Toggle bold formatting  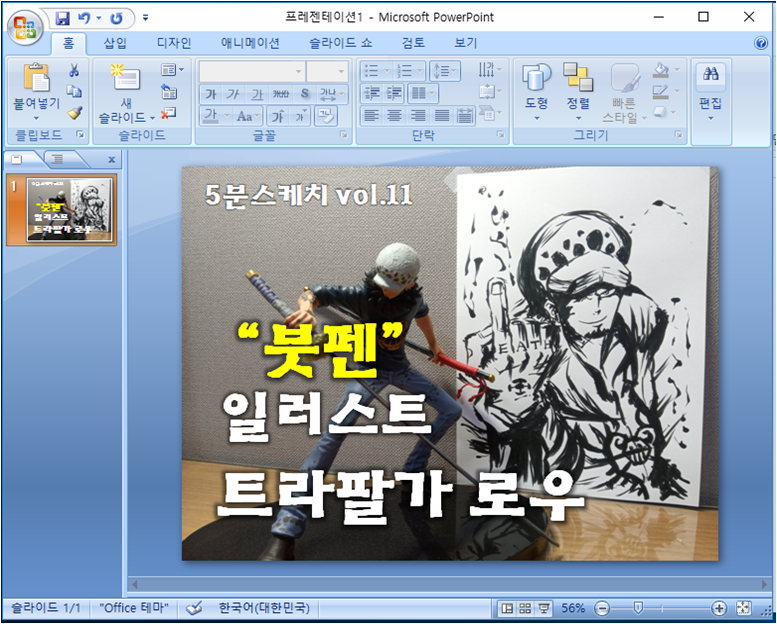[x=211, y=94]
